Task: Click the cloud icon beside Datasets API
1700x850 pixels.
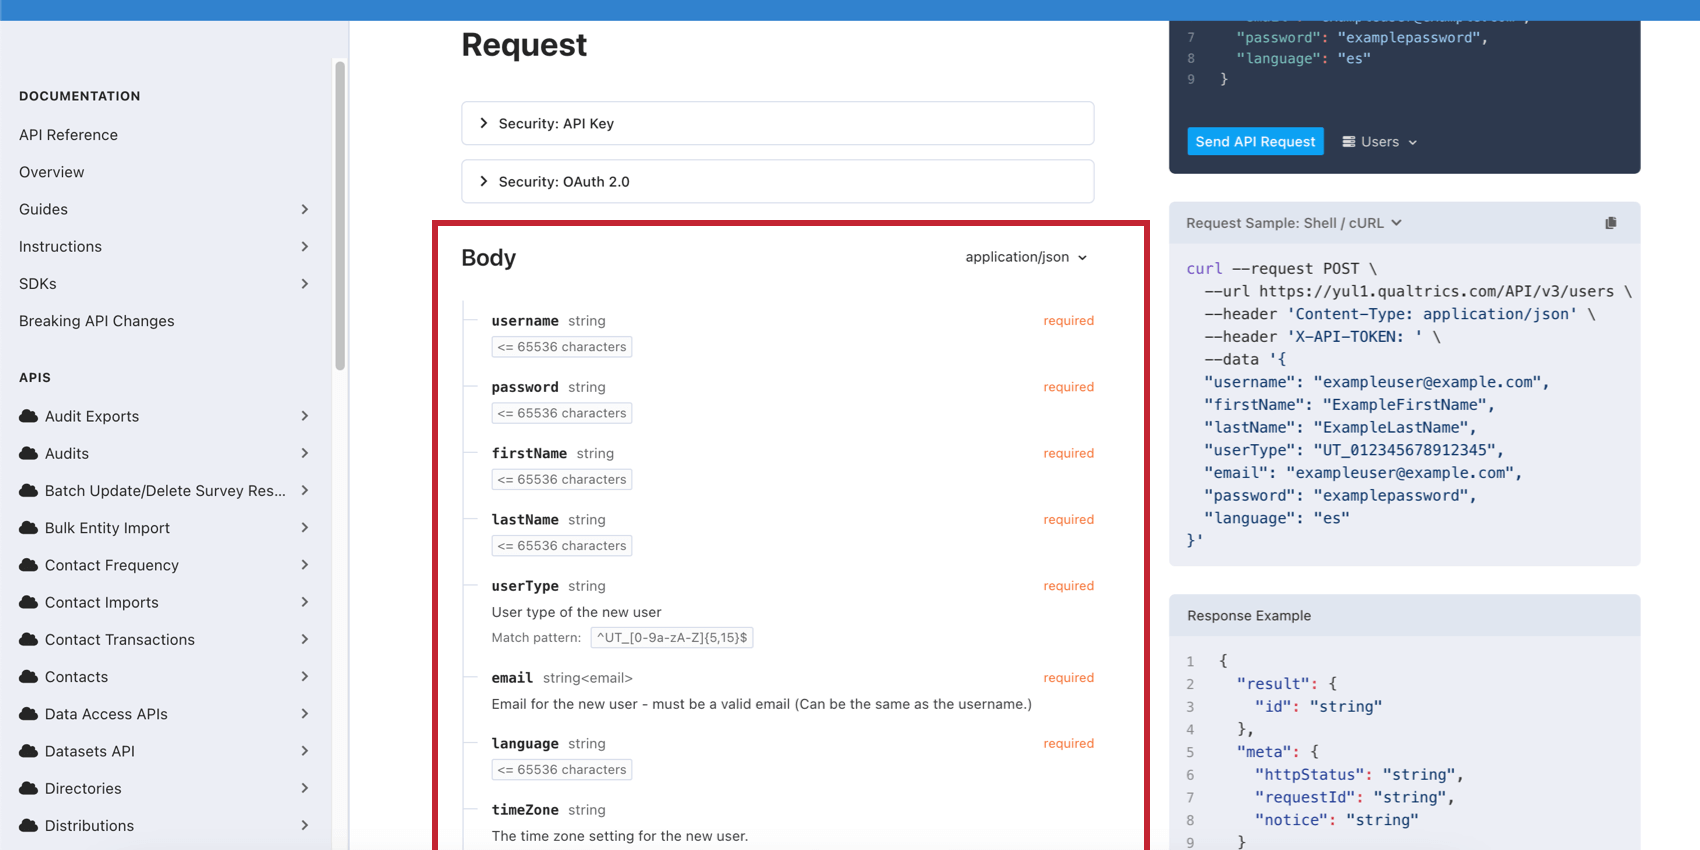Action: coord(29,751)
